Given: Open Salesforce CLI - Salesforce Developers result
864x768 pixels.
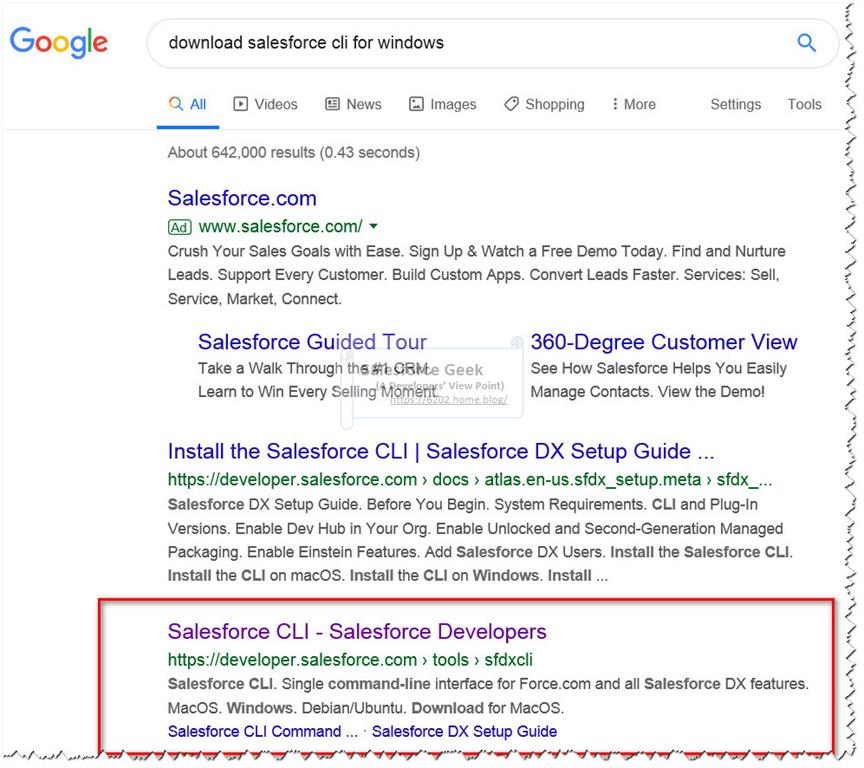Looking at the screenshot, I should click(357, 632).
